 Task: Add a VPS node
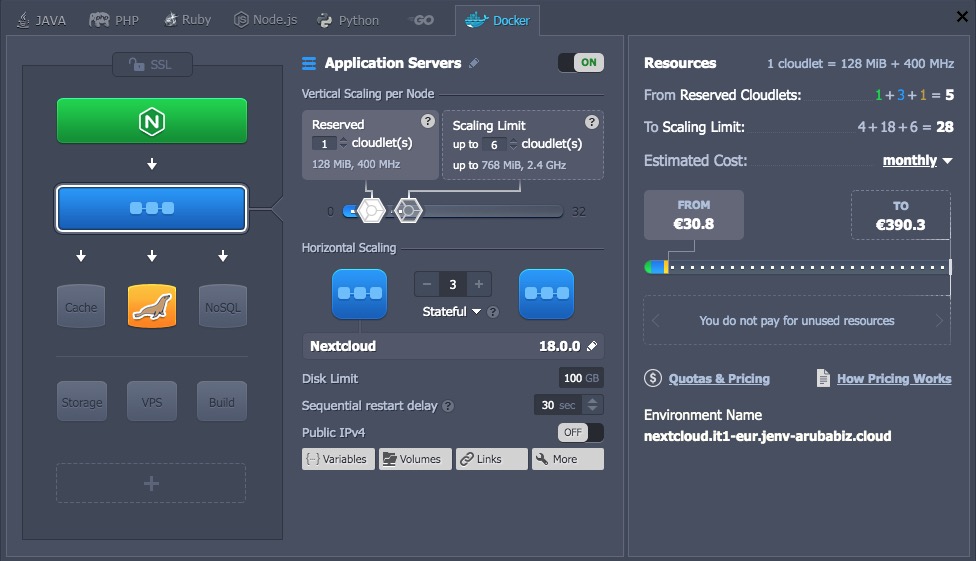coord(152,401)
